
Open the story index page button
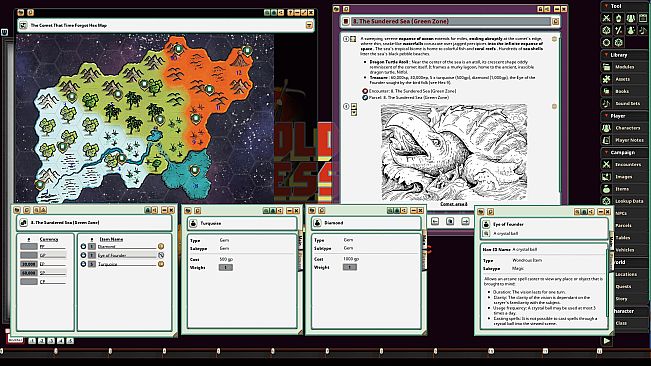450,222
